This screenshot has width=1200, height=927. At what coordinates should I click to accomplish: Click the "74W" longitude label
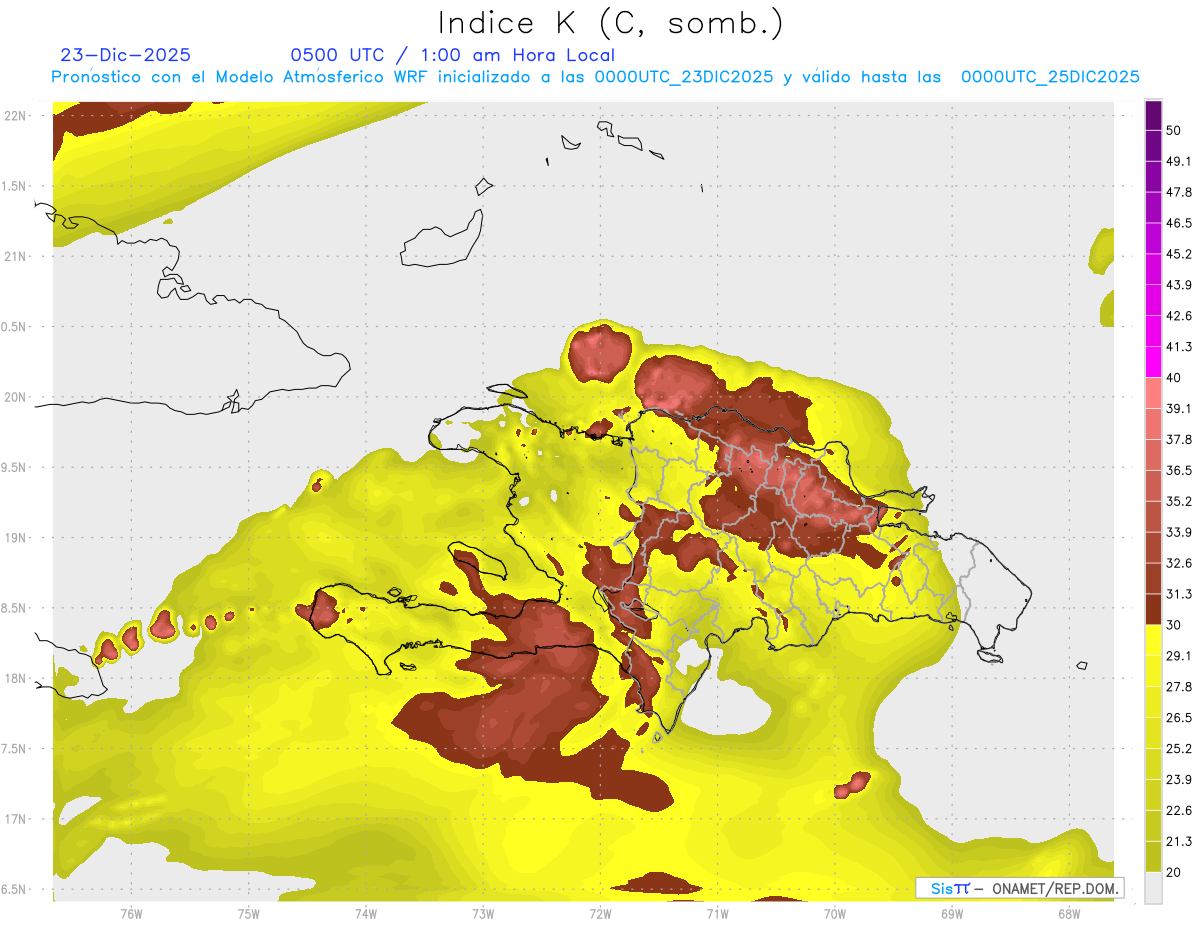tap(365, 913)
